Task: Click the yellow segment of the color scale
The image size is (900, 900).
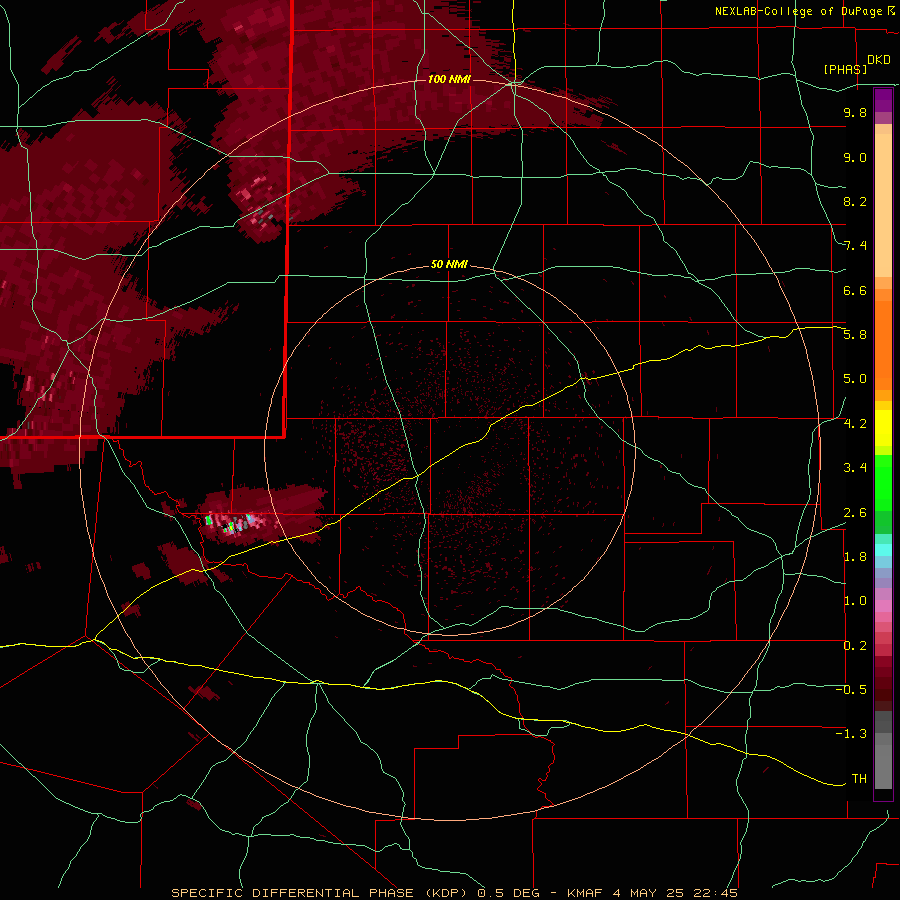Action: pos(883,428)
